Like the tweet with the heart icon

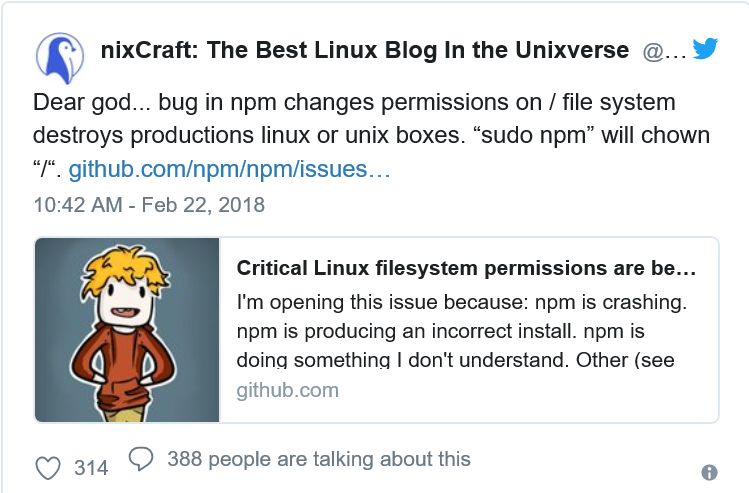click(48, 467)
